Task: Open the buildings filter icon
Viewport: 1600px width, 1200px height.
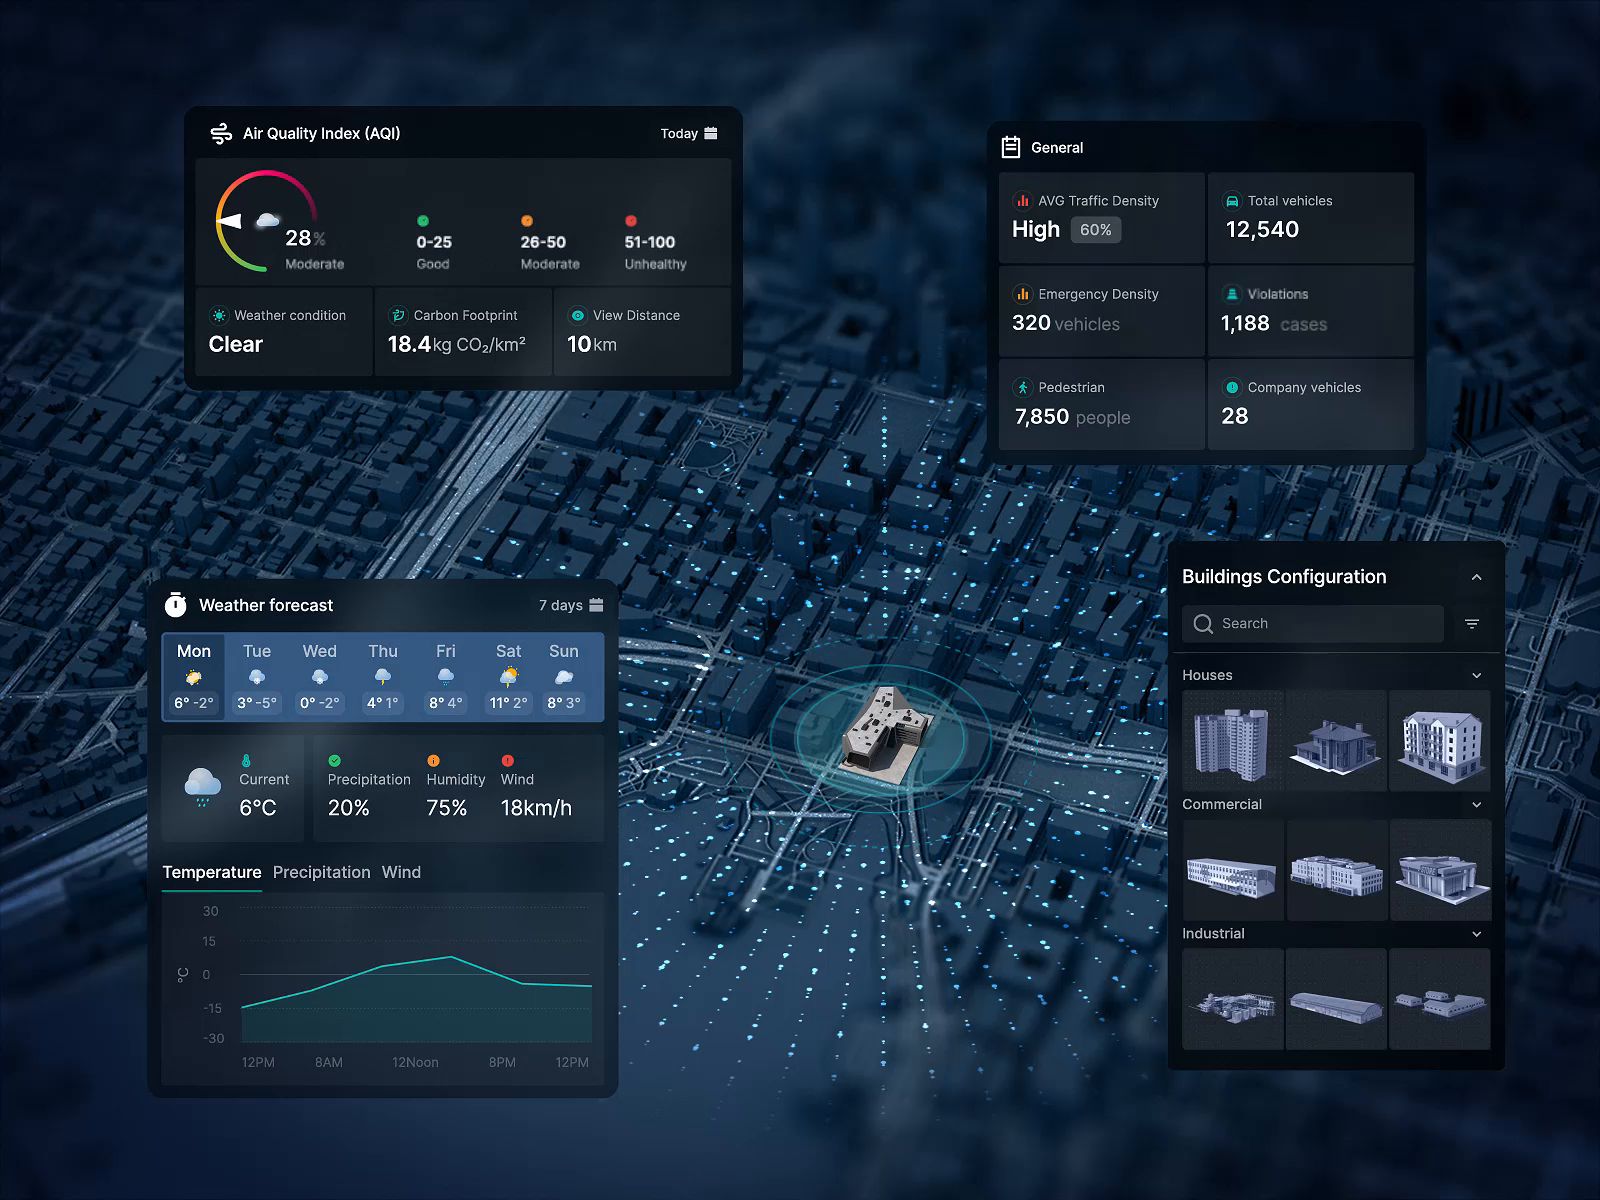Action: pyautogui.click(x=1472, y=624)
